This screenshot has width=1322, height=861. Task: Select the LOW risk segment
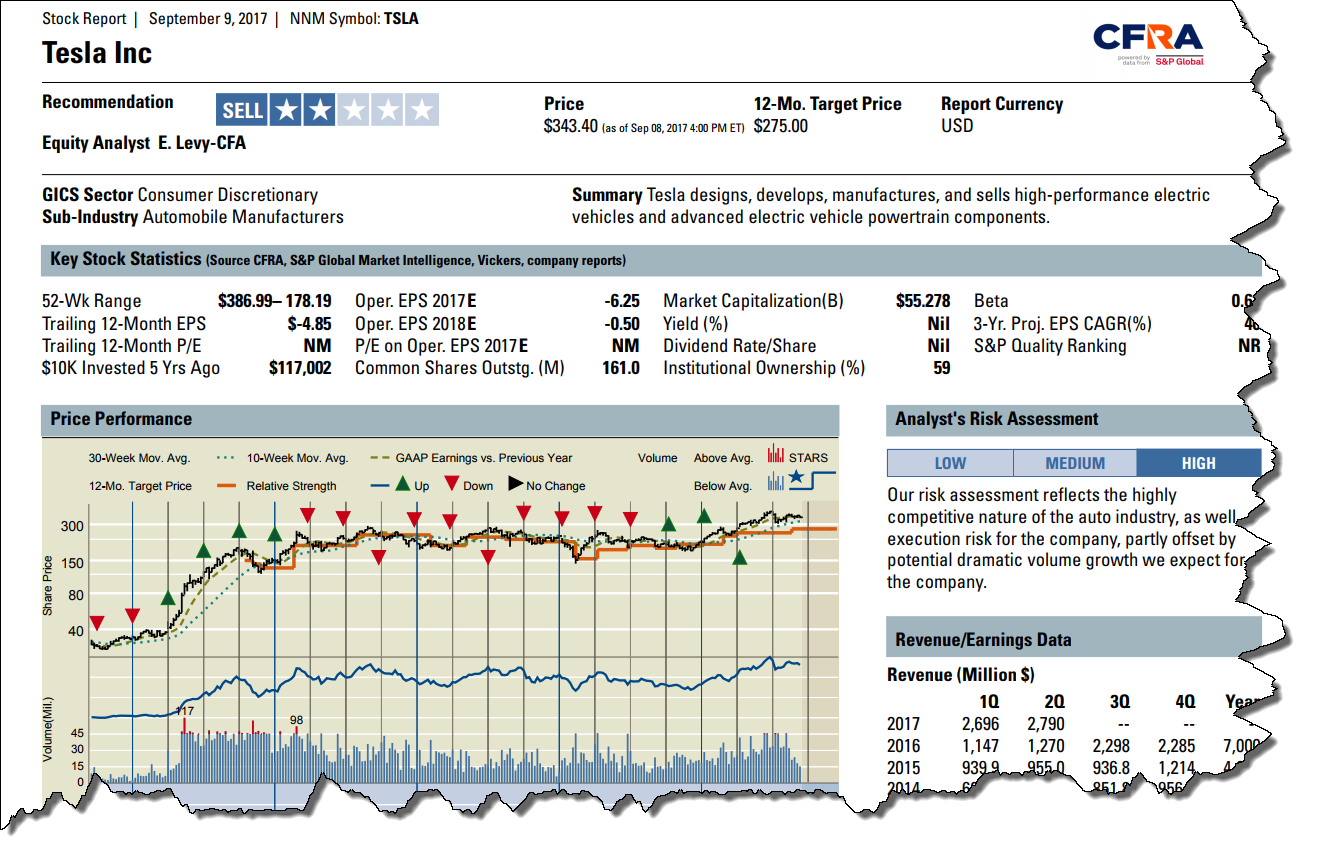click(x=950, y=463)
